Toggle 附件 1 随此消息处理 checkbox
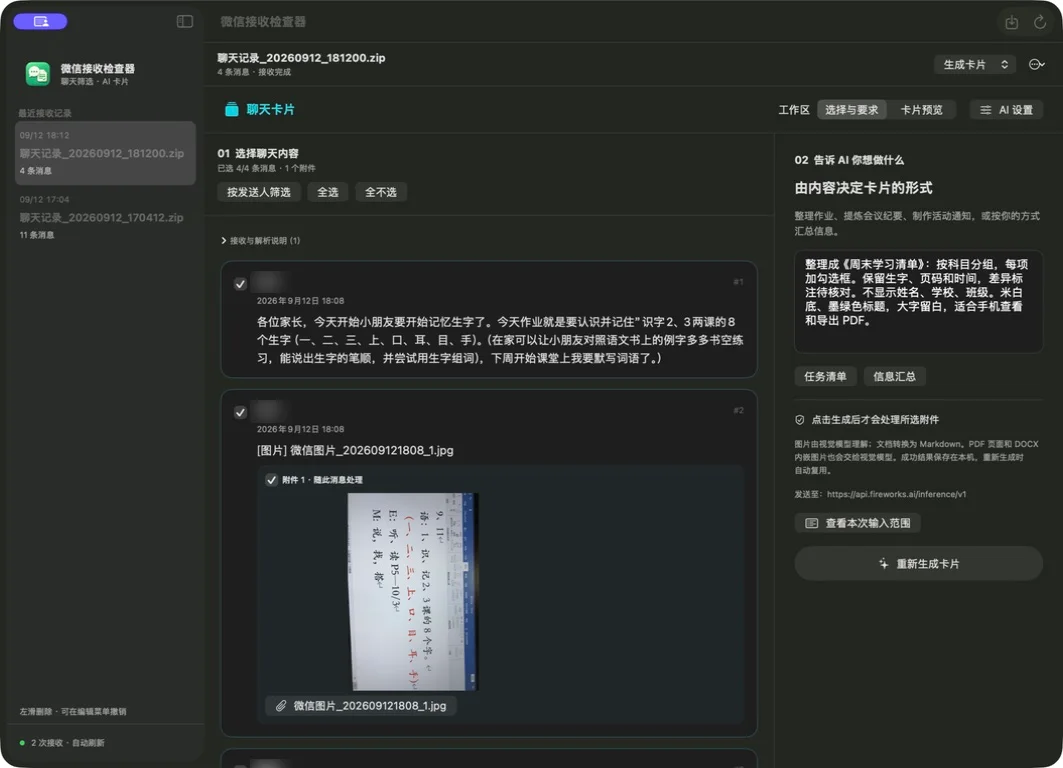1063x768 pixels. click(271, 480)
